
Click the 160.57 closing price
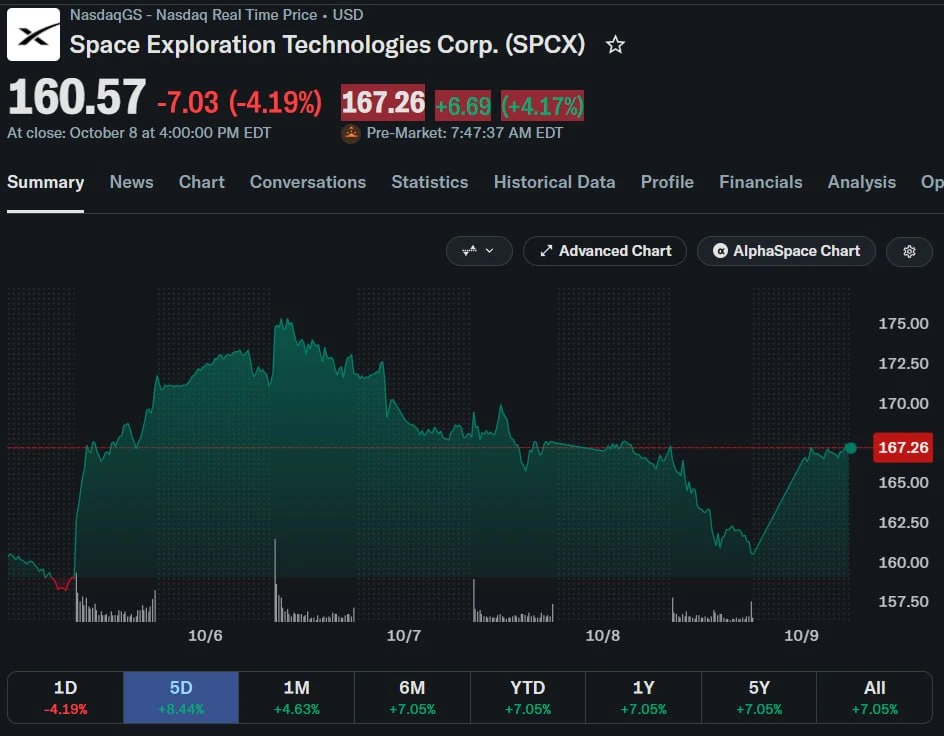77,97
